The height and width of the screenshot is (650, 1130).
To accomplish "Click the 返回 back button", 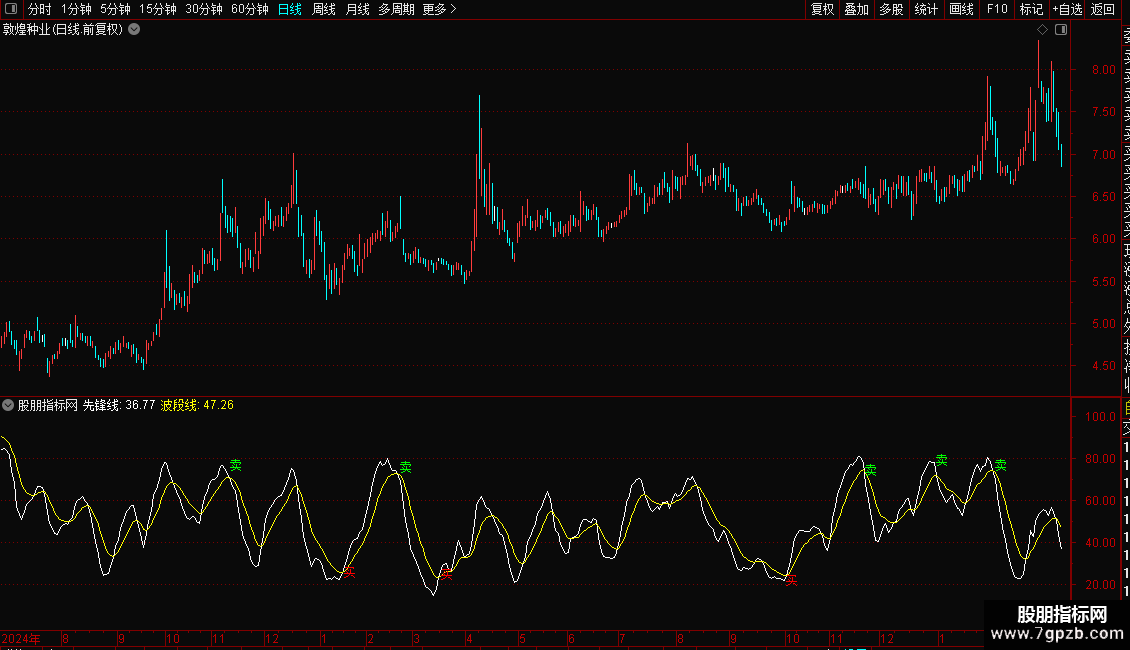I will [x=1103, y=9].
